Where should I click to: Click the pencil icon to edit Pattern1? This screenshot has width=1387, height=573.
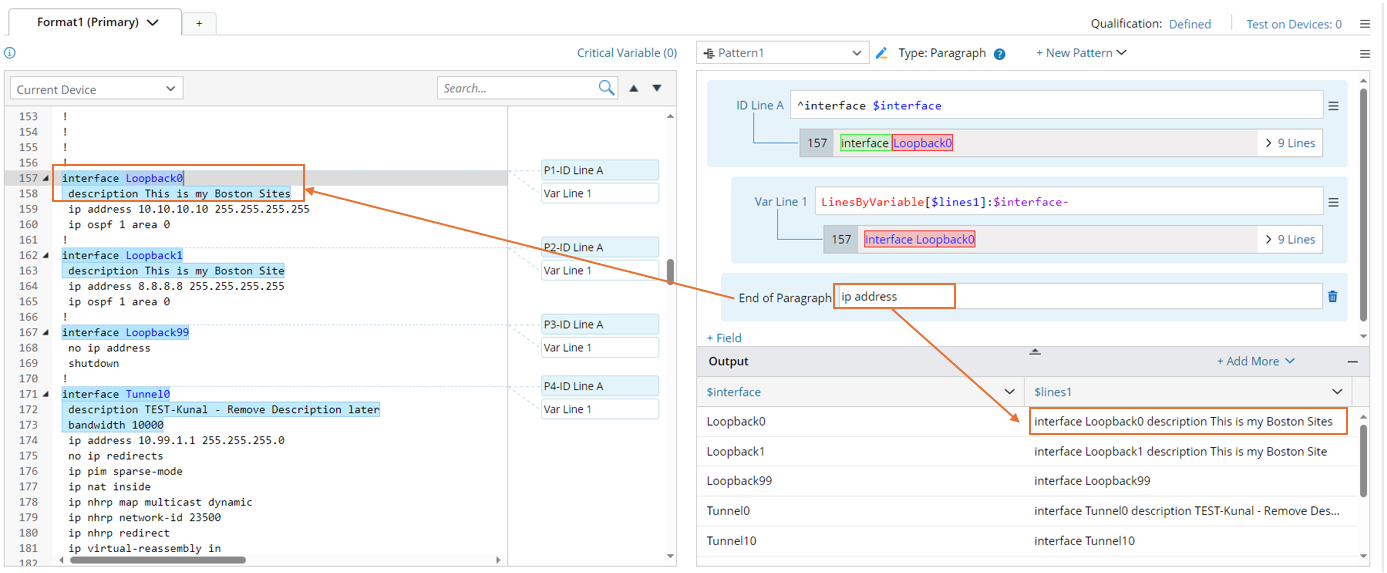coord(881,53)
